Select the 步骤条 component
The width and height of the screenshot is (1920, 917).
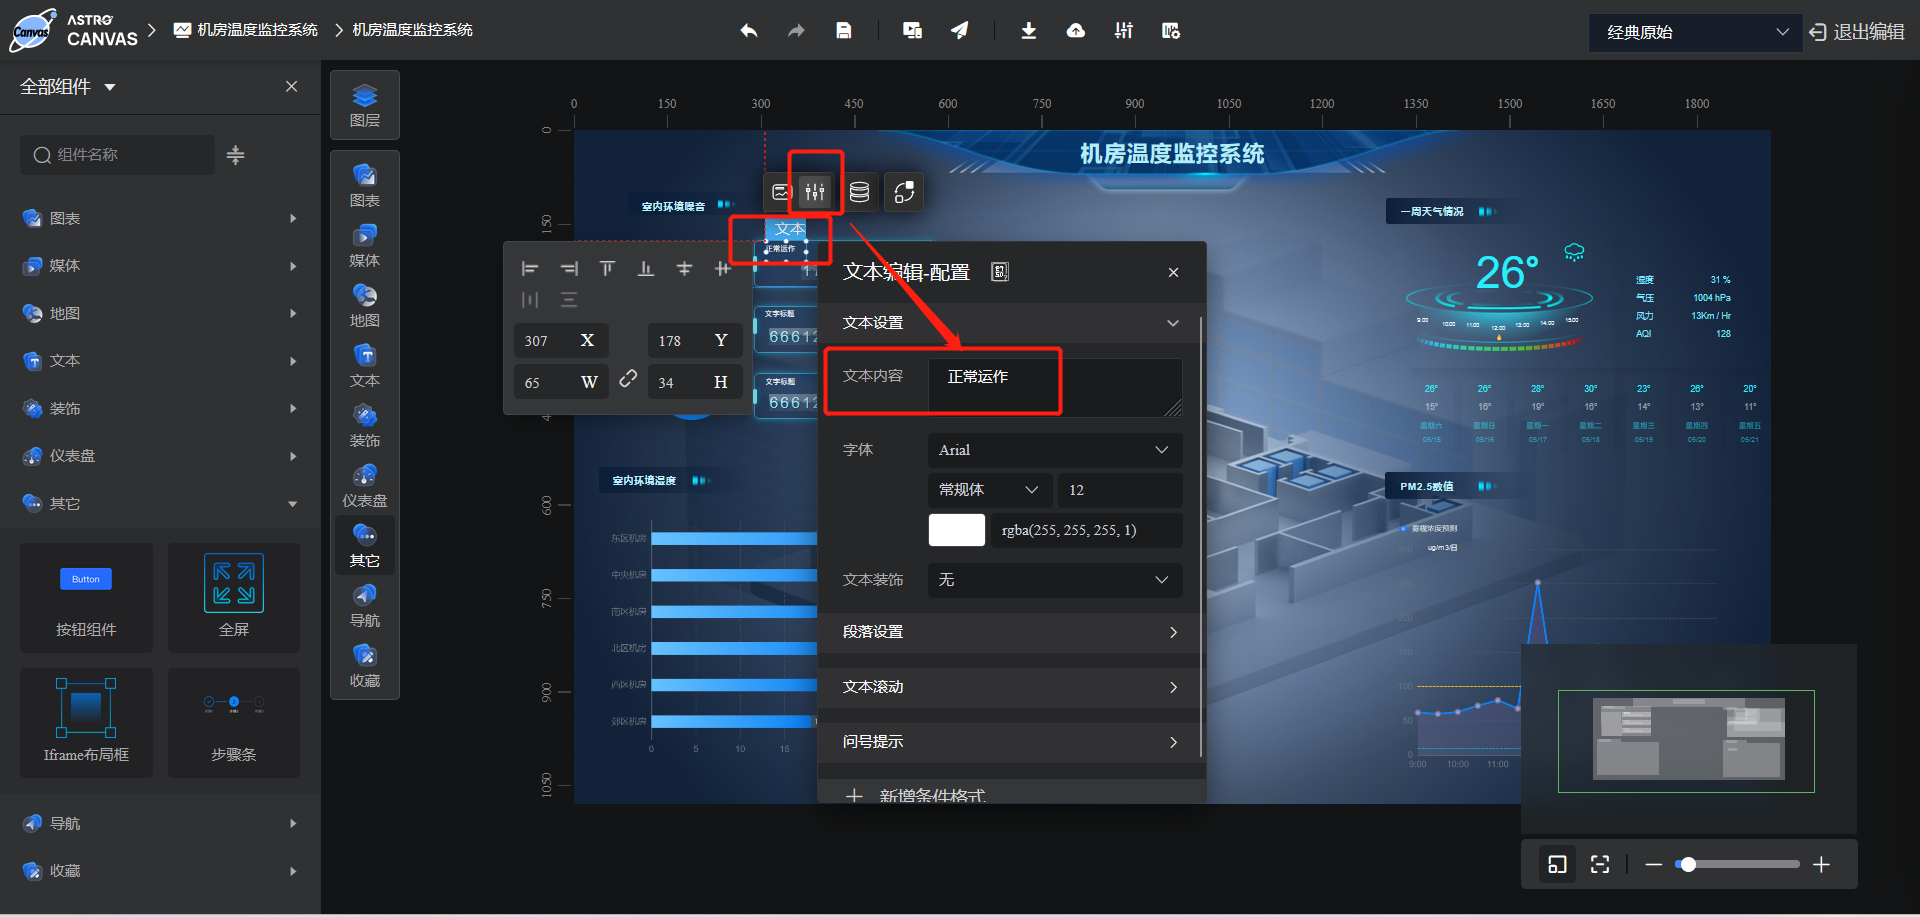tap(234, 723)
